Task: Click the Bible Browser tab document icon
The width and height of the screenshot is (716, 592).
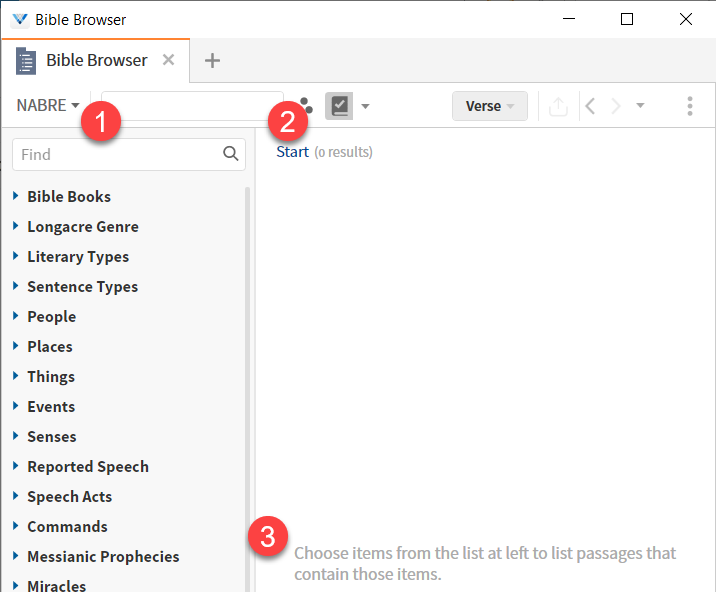Action: (26, 61)
